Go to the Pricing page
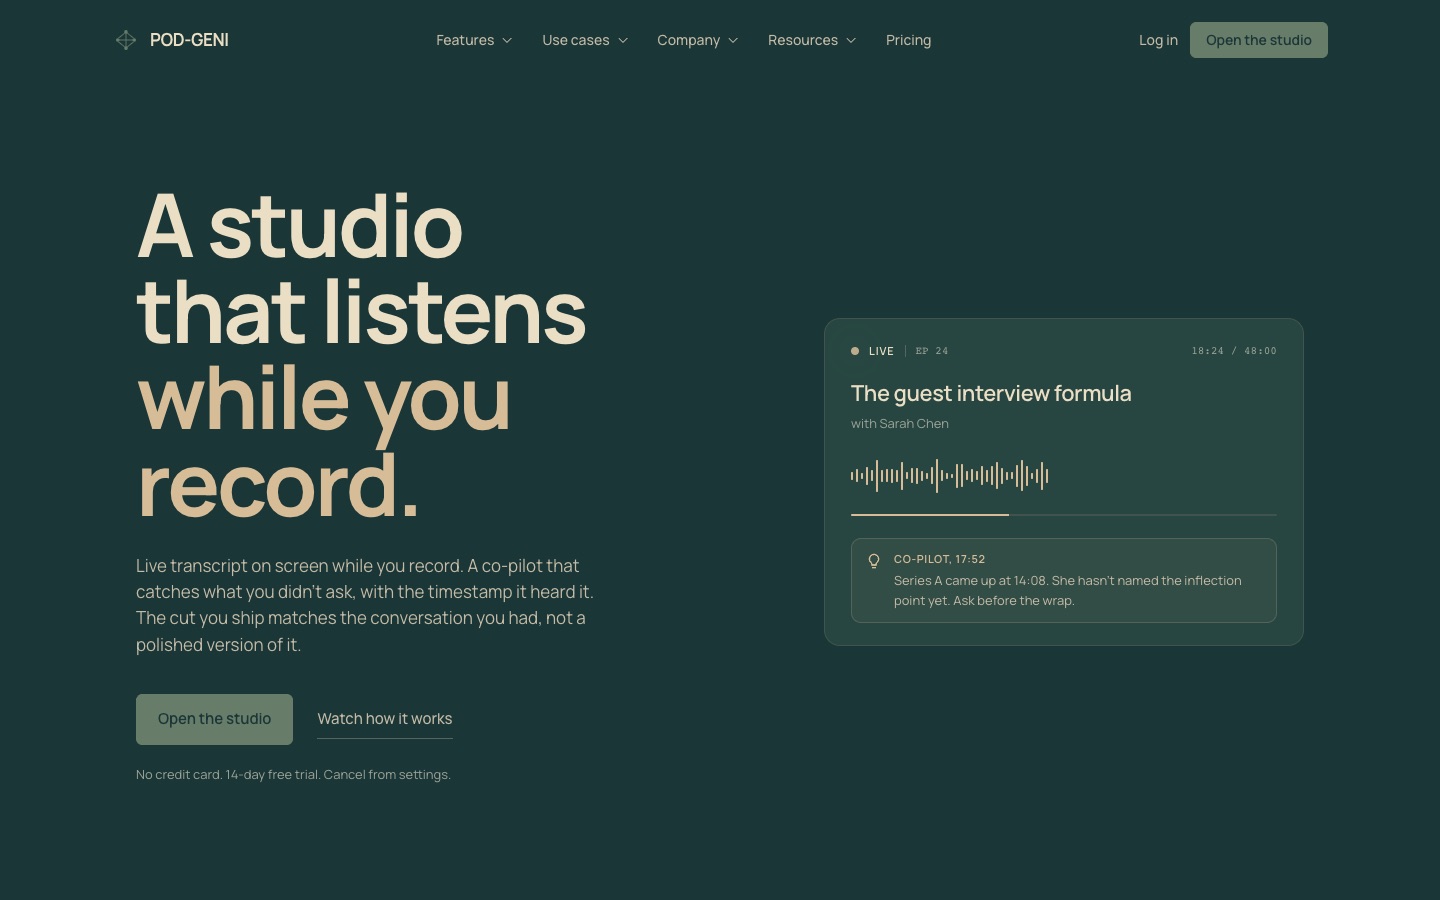The image size is (1440, 900). tap(908, 40)
